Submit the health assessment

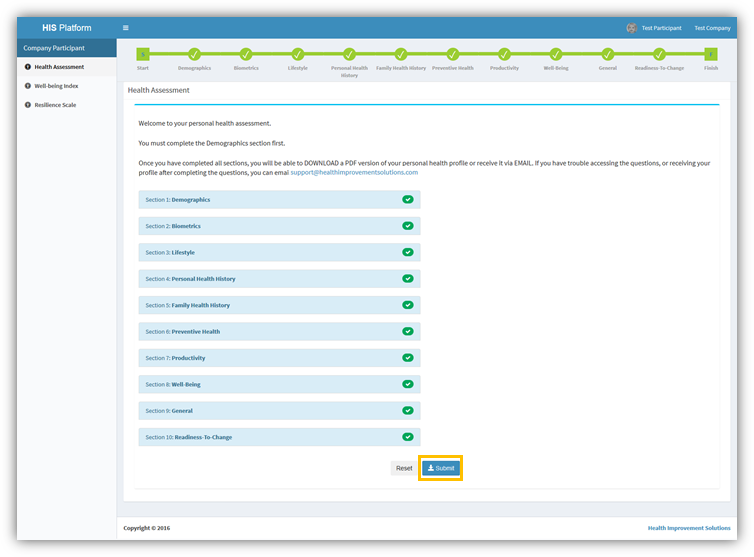(x=441, y=468)
